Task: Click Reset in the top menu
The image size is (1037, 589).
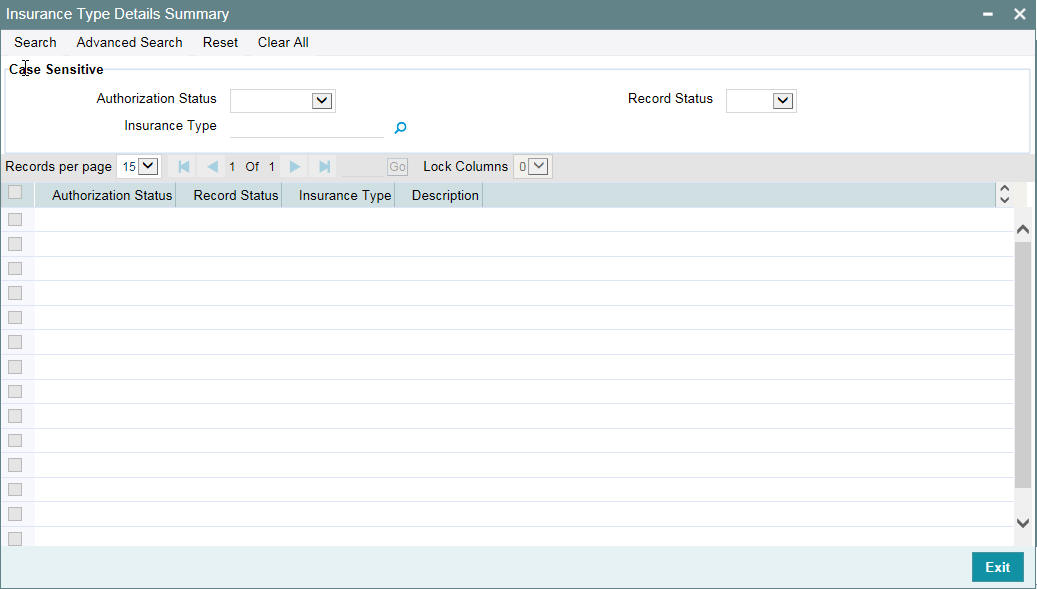Action: pos(220,42)
